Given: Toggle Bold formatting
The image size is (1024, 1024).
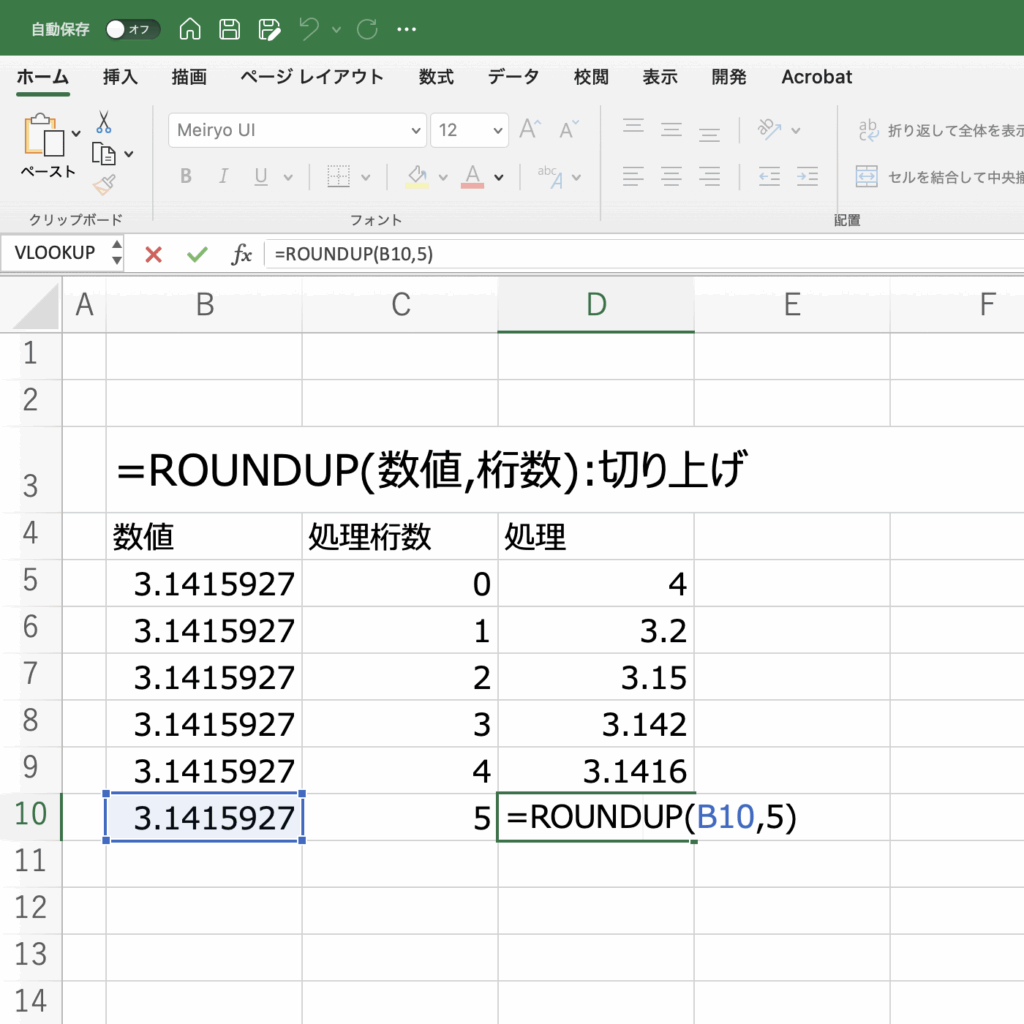Looking at the screenshot, I should (x=186, y=177).
